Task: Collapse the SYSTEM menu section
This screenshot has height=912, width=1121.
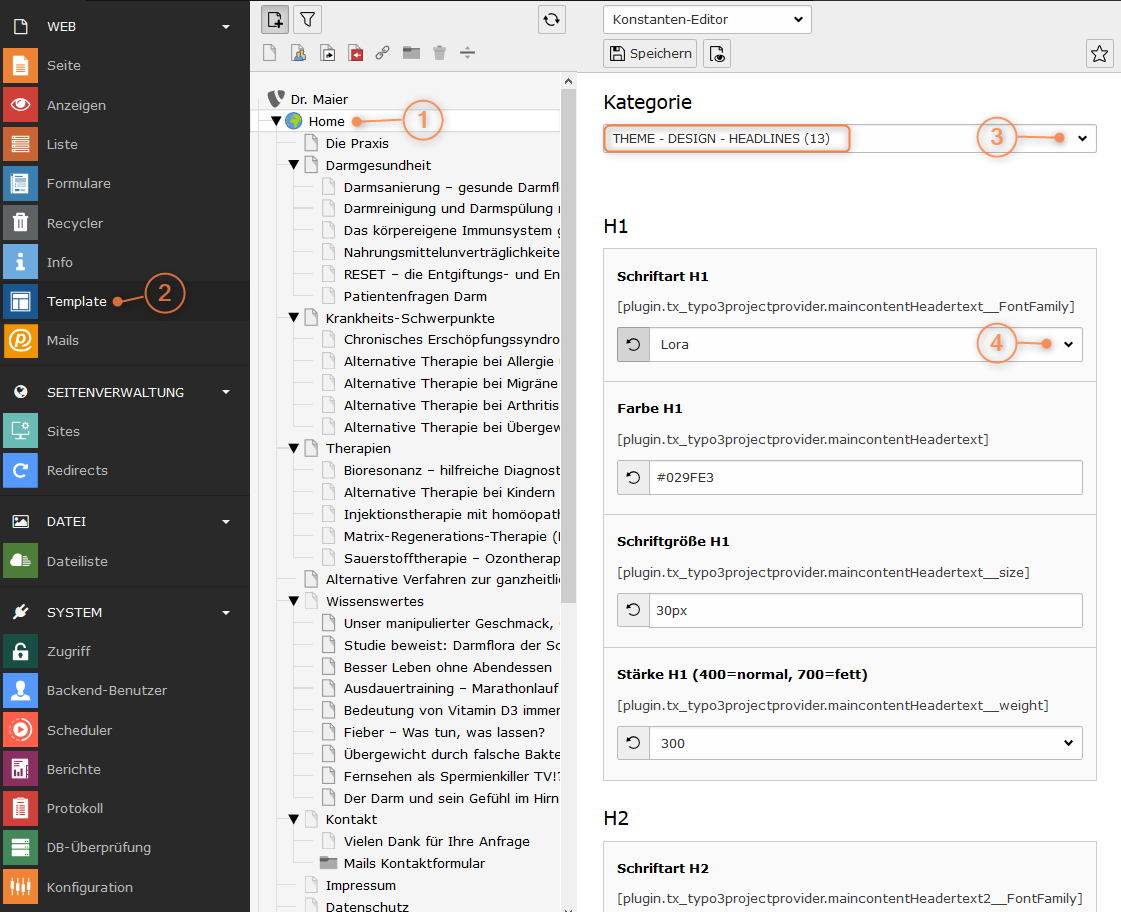Action: tap(226, 612)
